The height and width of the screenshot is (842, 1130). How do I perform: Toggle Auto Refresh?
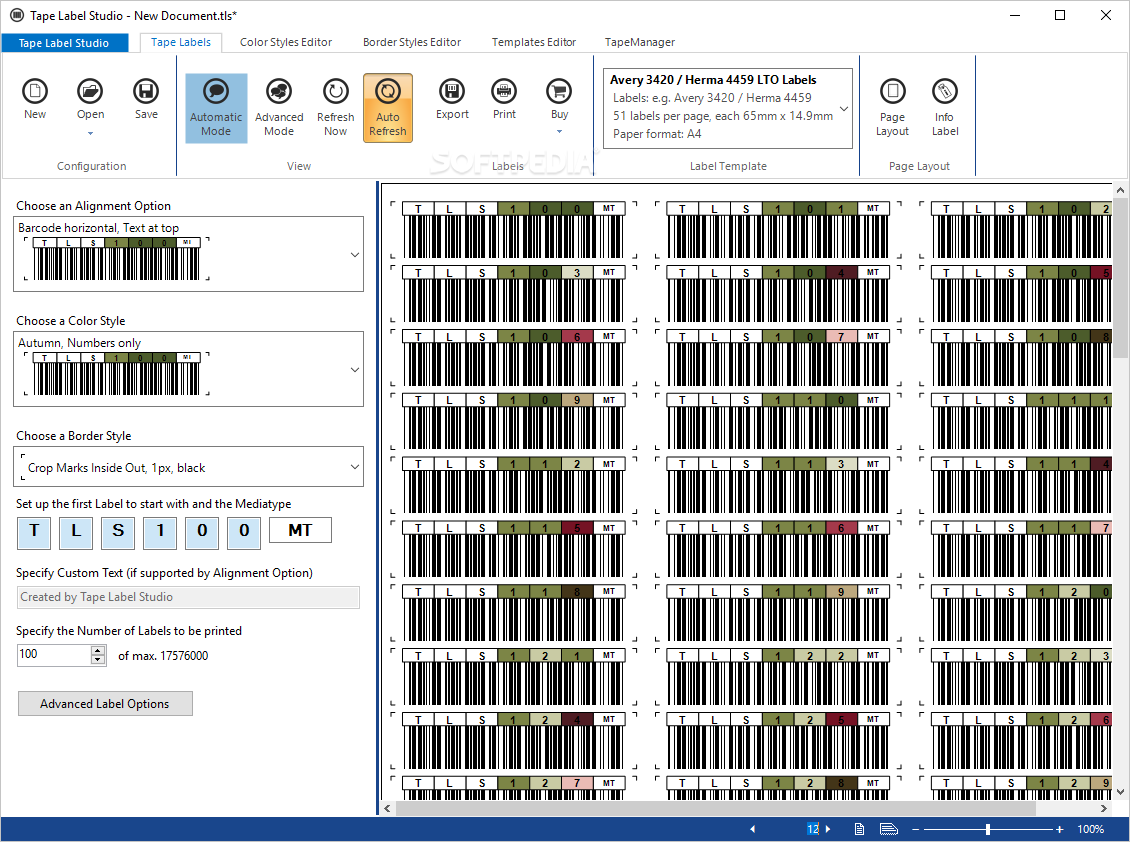[388, 108]
